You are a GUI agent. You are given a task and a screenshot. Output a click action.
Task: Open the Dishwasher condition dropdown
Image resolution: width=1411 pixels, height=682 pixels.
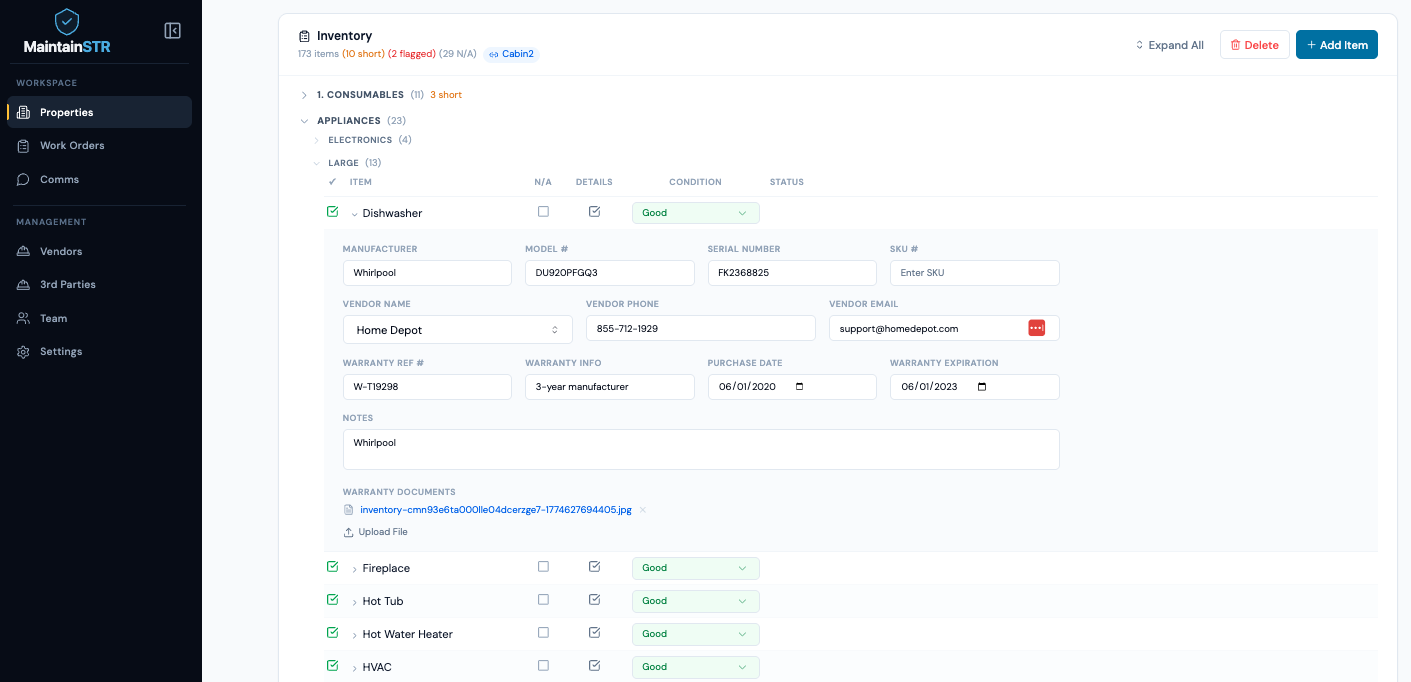(696, 213)
